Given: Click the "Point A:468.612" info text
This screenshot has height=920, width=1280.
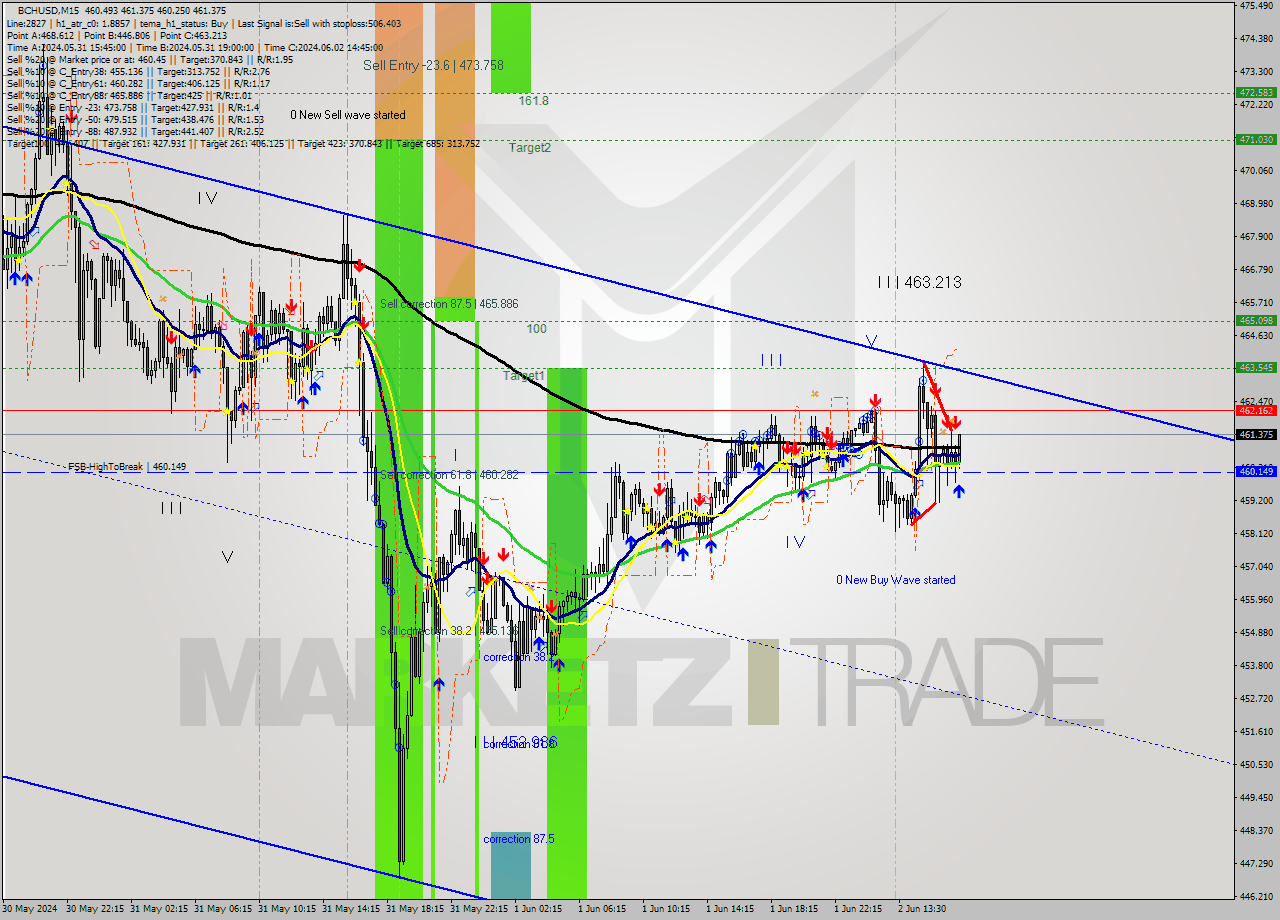Looking at the screenshot, I should point(40,35).
